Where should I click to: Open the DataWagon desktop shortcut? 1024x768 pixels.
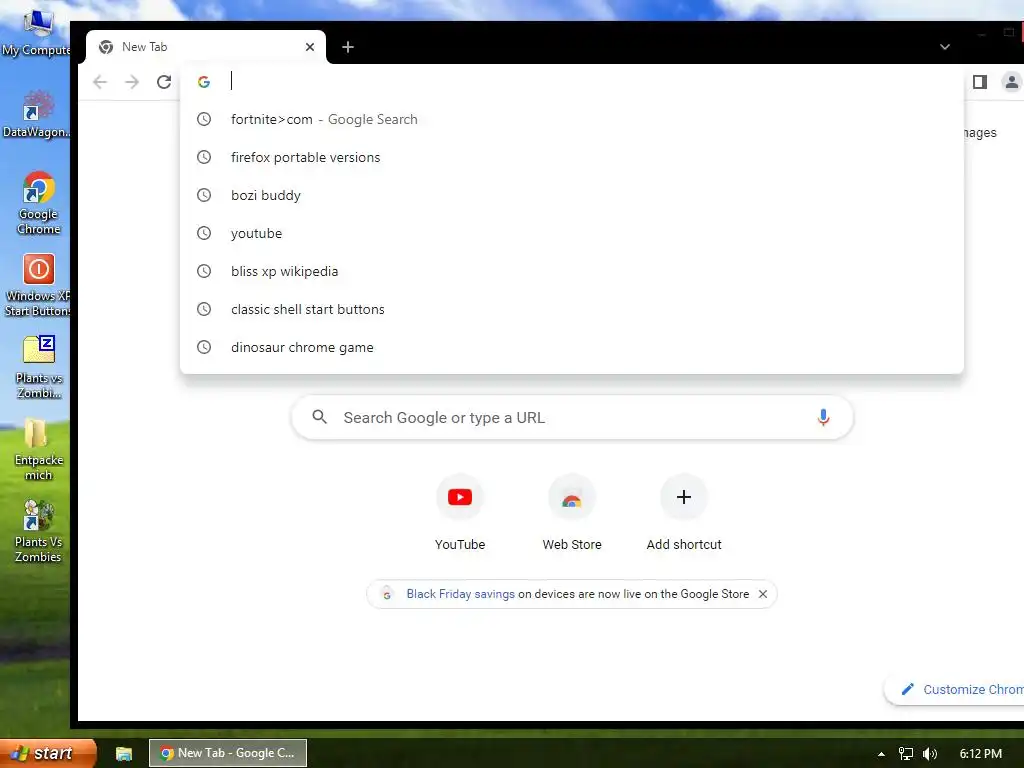tap(37, 114)
